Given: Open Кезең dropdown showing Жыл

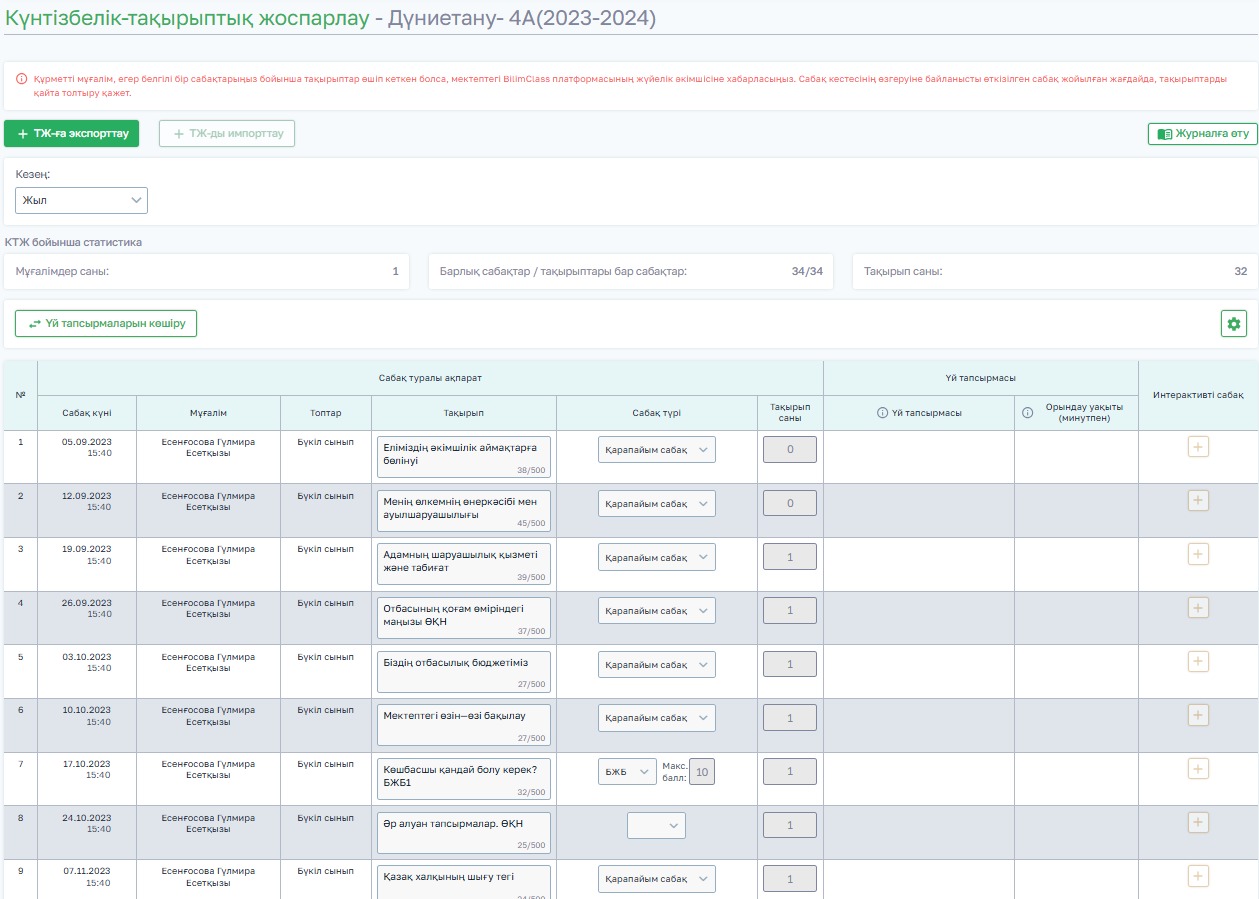Looking at the screenshot, I should (81, 200).
